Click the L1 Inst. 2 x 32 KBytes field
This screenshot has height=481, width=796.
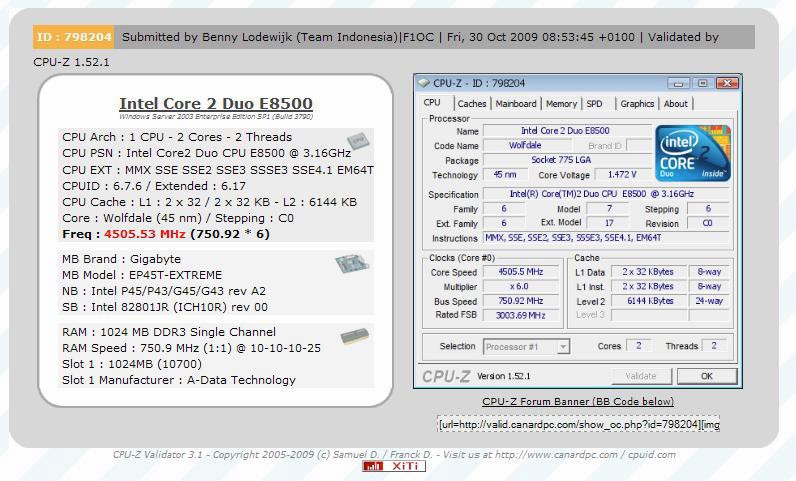[649, 286]
